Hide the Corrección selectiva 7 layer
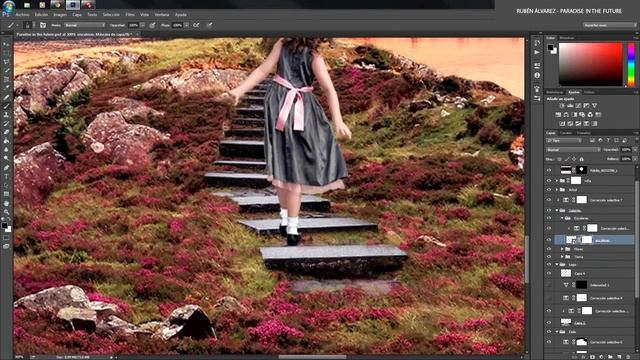640x360 pixels. click(549, 200)
